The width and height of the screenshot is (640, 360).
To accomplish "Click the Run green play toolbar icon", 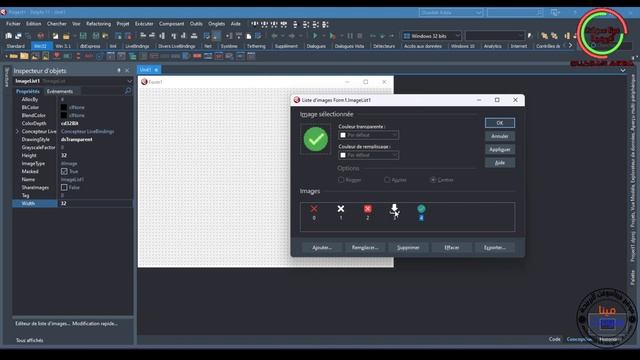I will (315, 36).
